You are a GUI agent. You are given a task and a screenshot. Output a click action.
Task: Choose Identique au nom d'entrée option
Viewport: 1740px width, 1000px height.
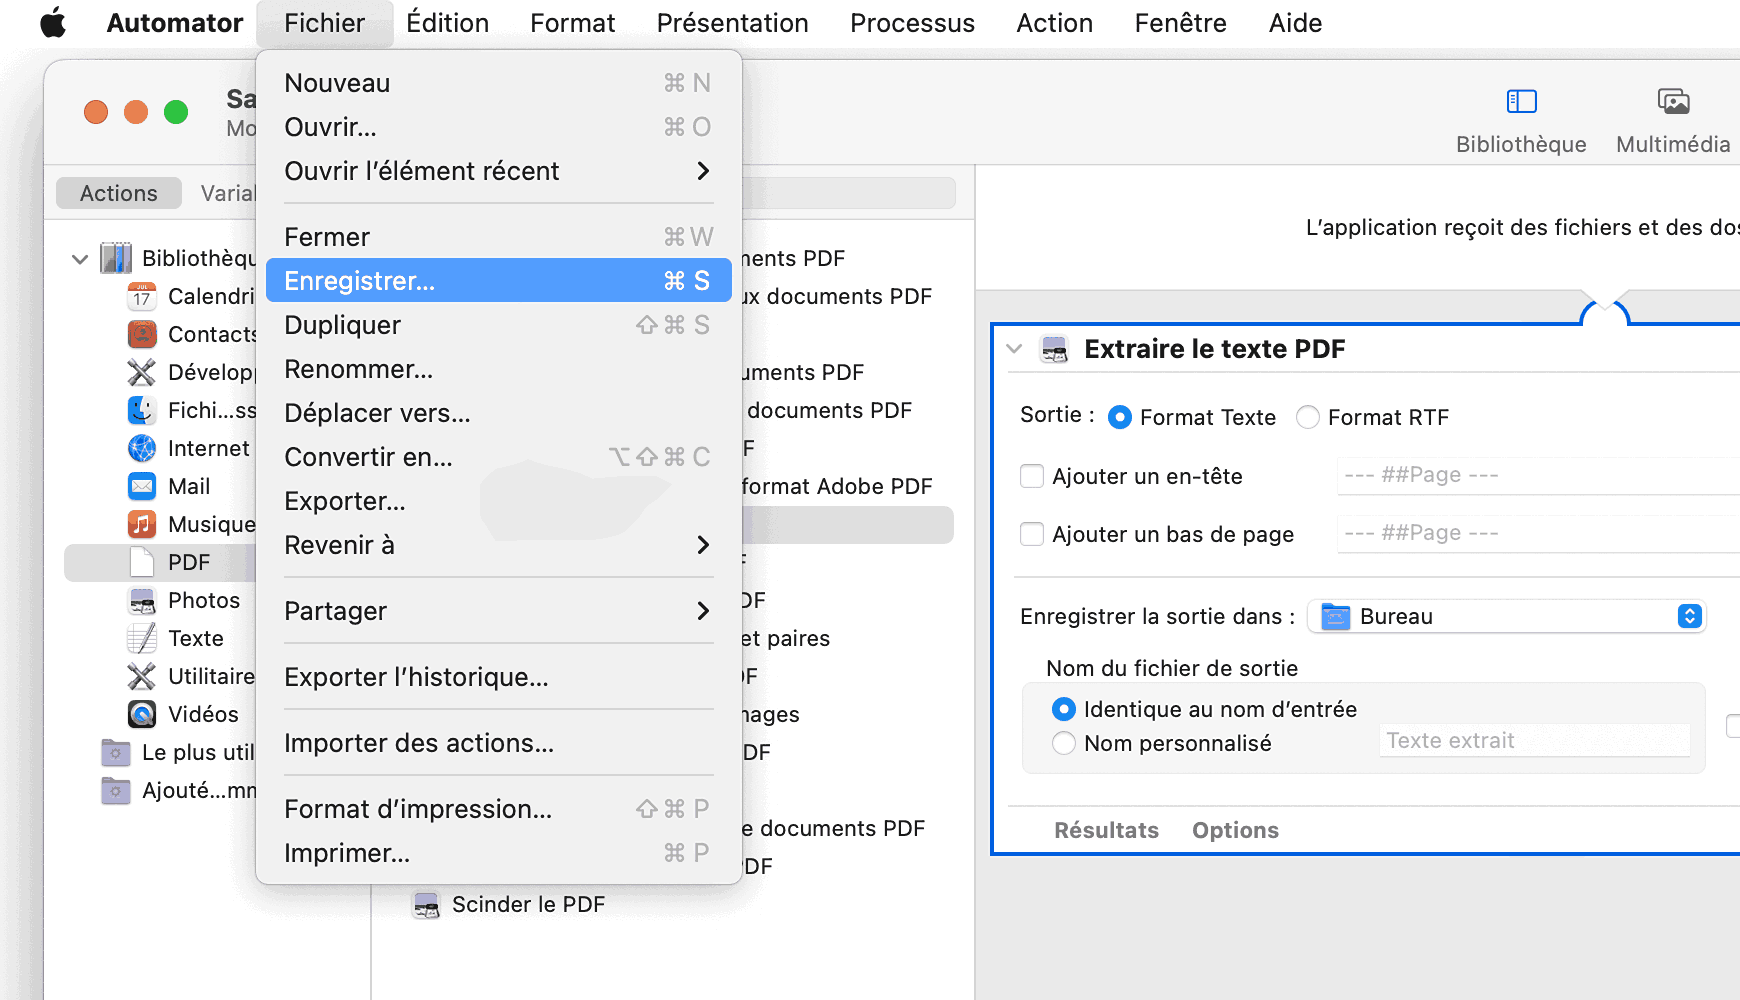click(1064, 709)
